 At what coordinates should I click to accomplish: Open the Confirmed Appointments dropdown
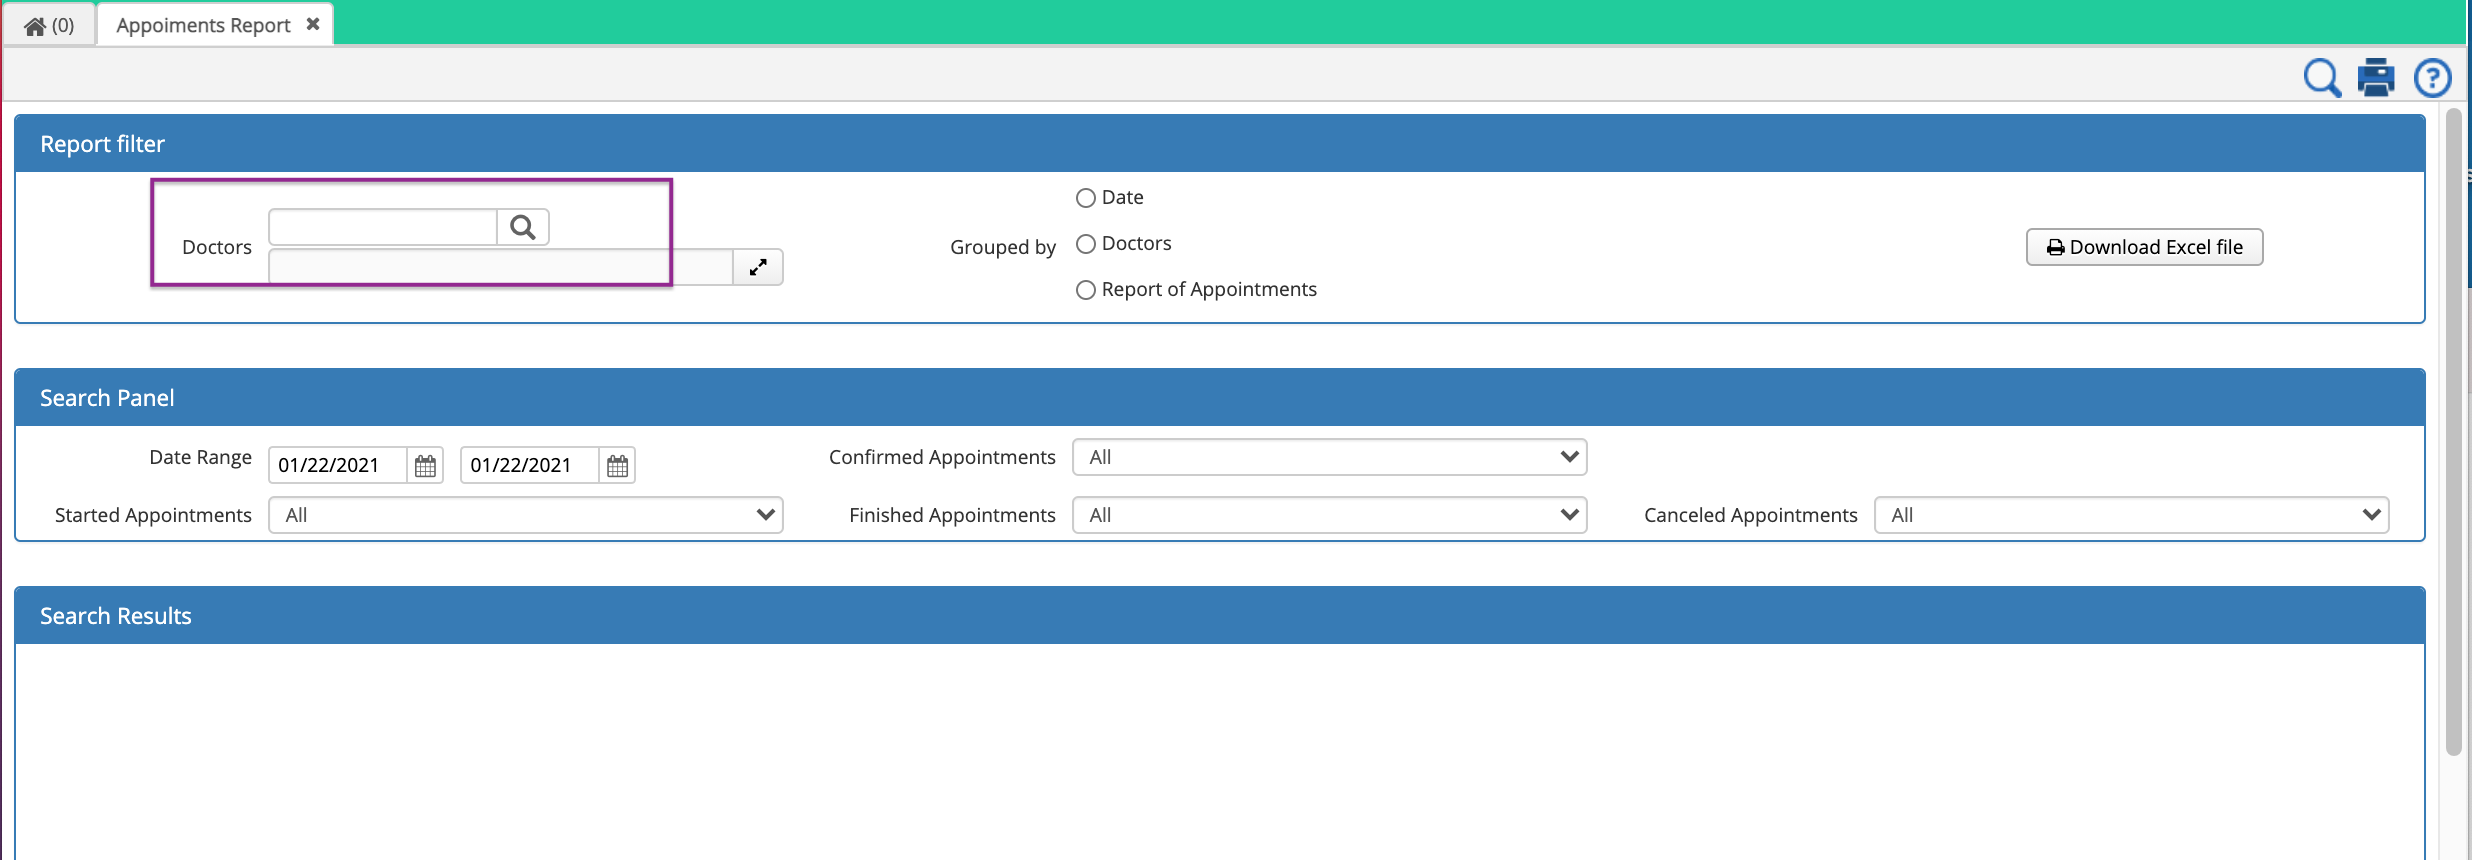tap(1330, 457)
